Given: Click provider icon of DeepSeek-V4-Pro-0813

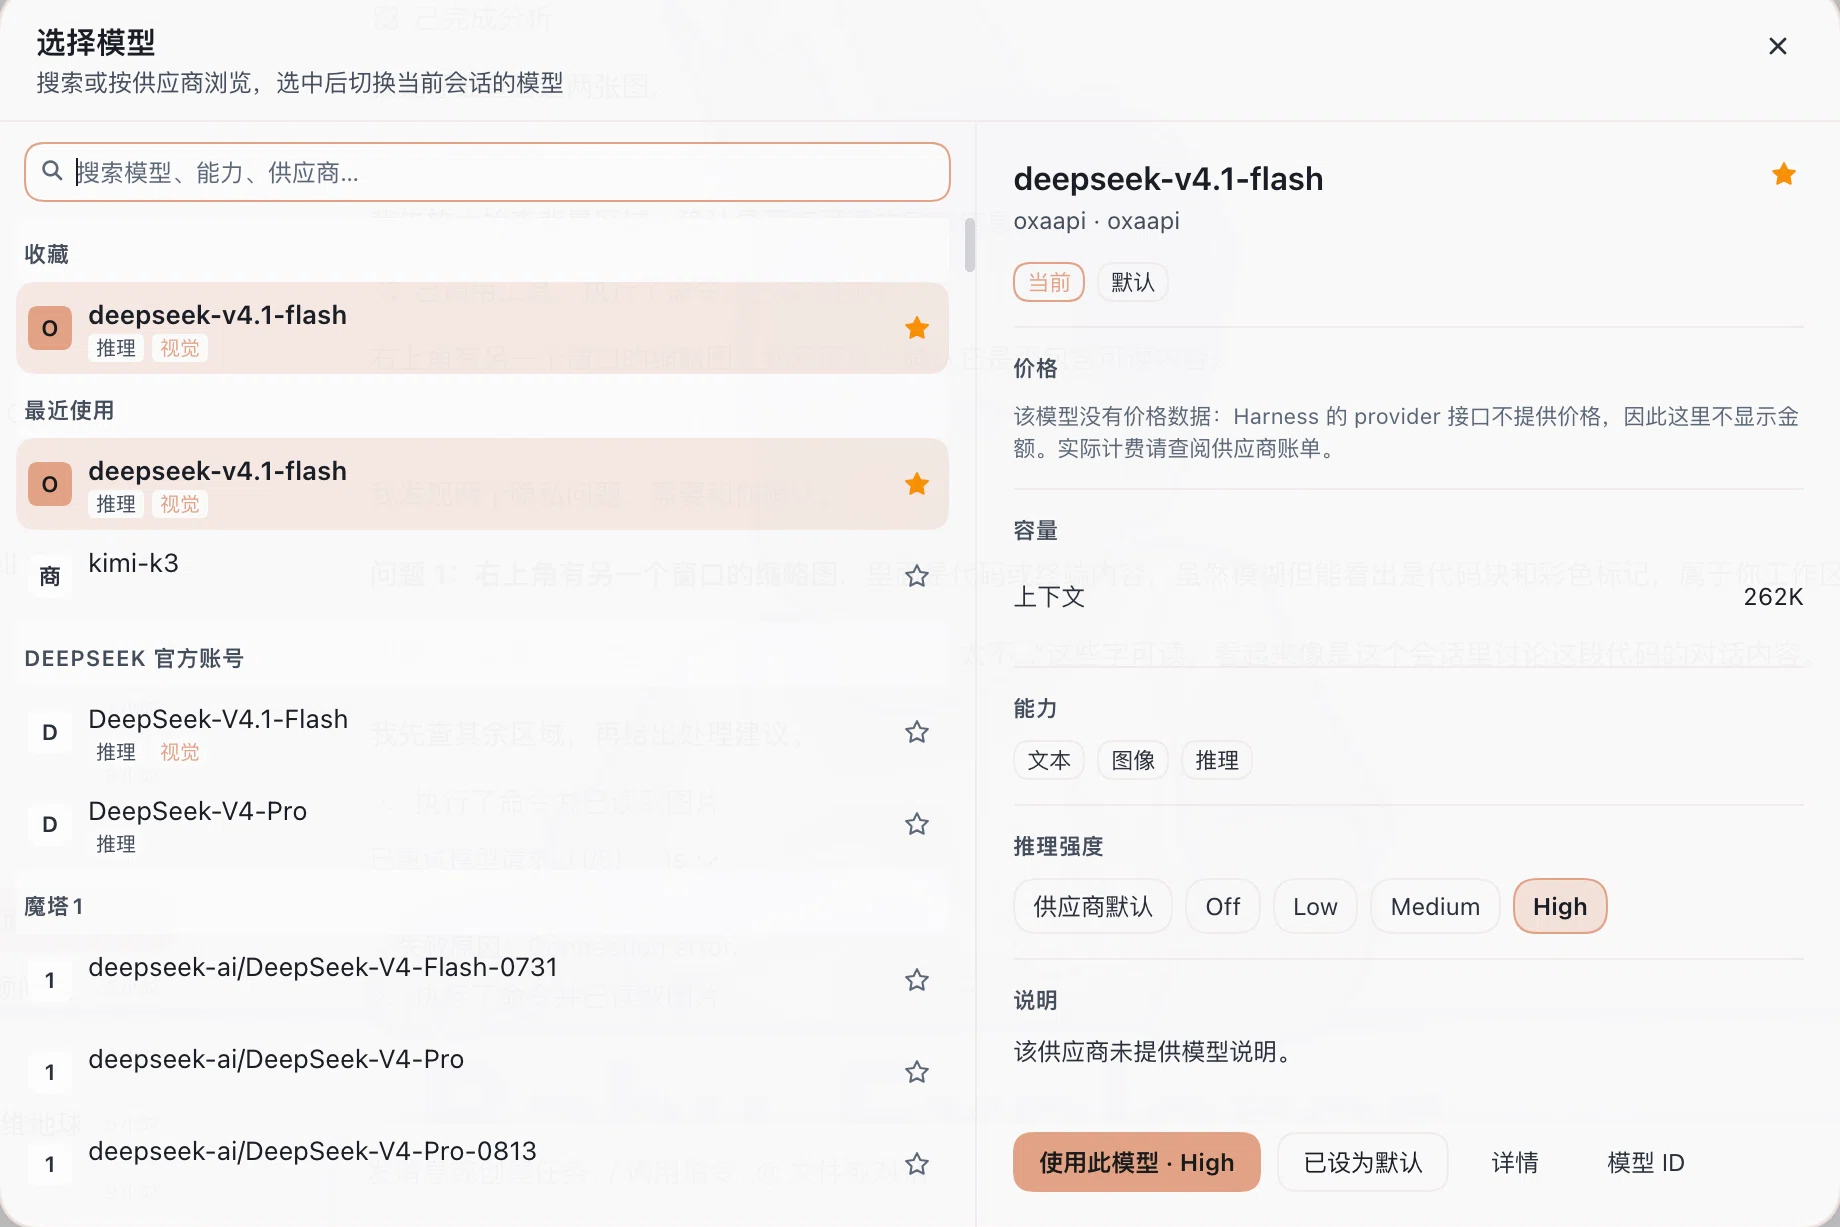Looking at the screenshot, I should pyautogui.click(x=50, y=1164).
